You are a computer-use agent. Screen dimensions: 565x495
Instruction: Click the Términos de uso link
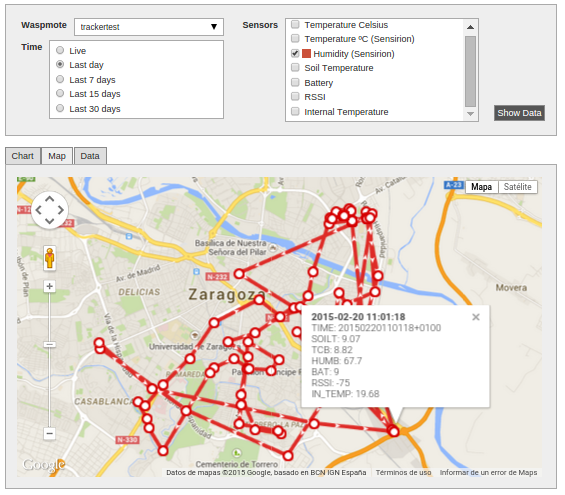(x=404, y=473)
